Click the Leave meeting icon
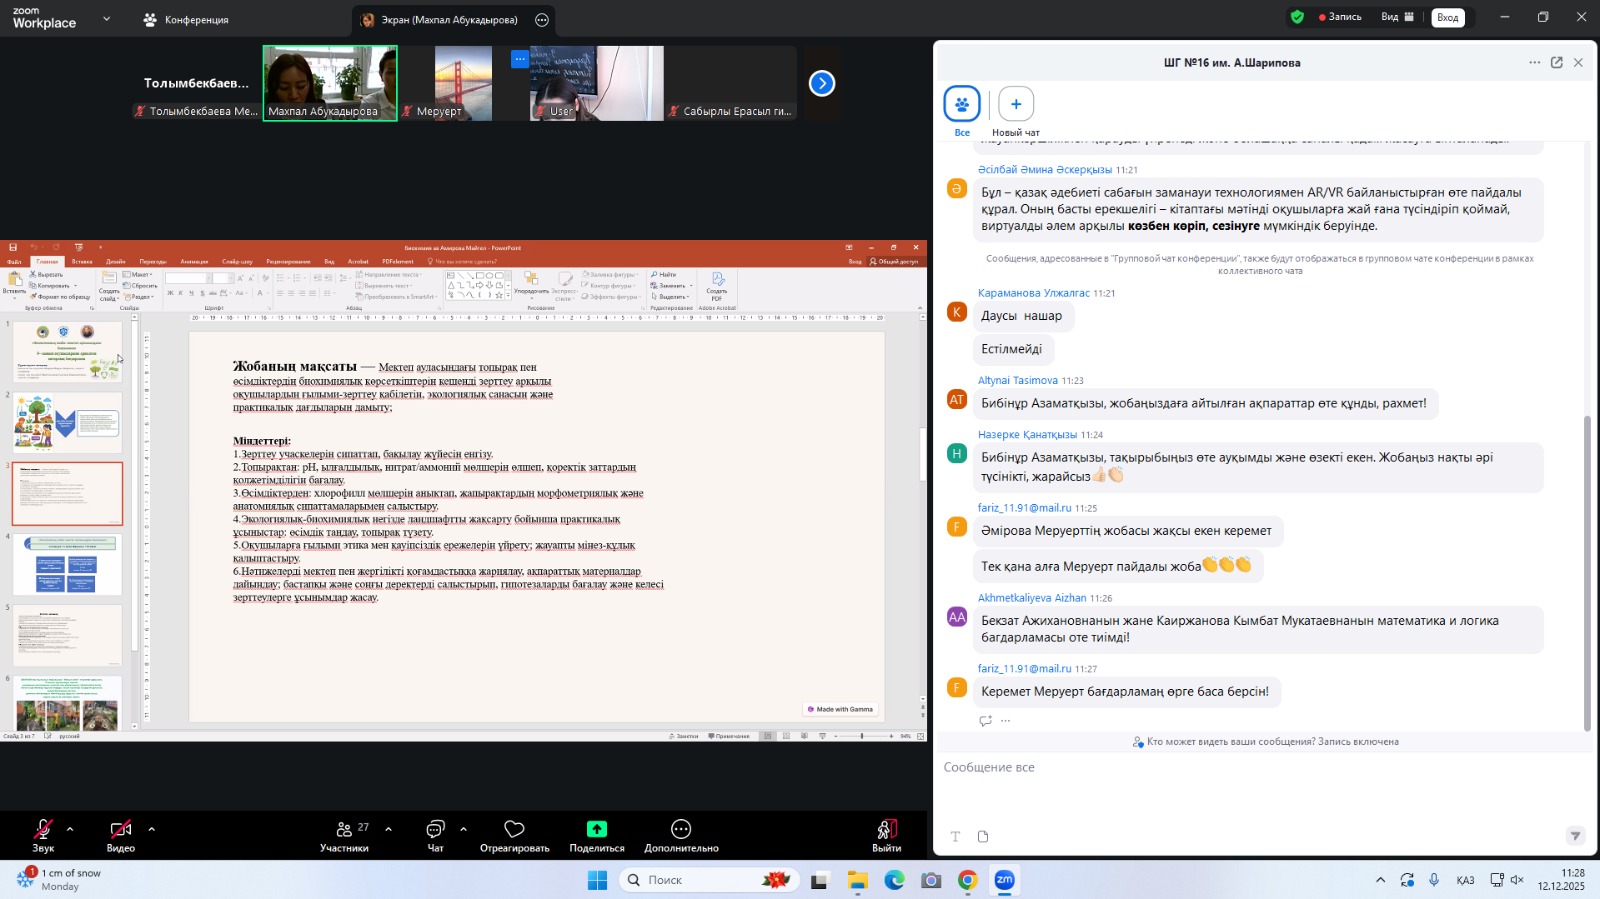 (886, 830)
